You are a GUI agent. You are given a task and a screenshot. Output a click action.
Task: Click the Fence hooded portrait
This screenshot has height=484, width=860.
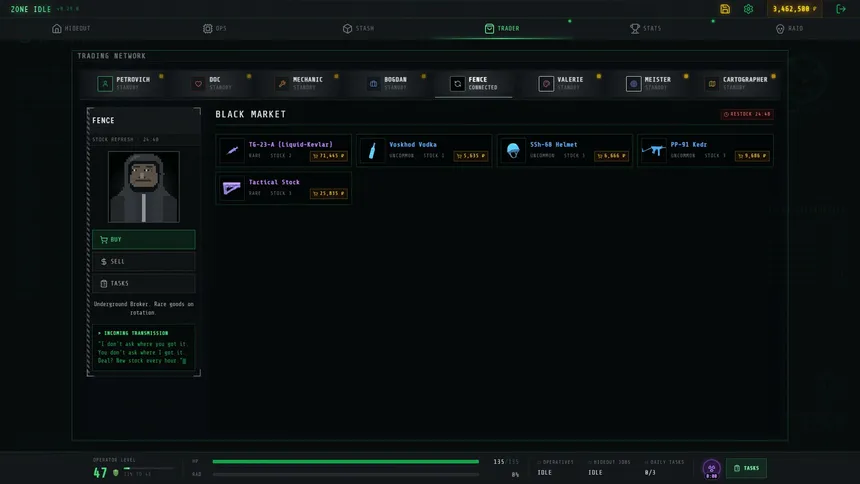(x=144, y=187)
